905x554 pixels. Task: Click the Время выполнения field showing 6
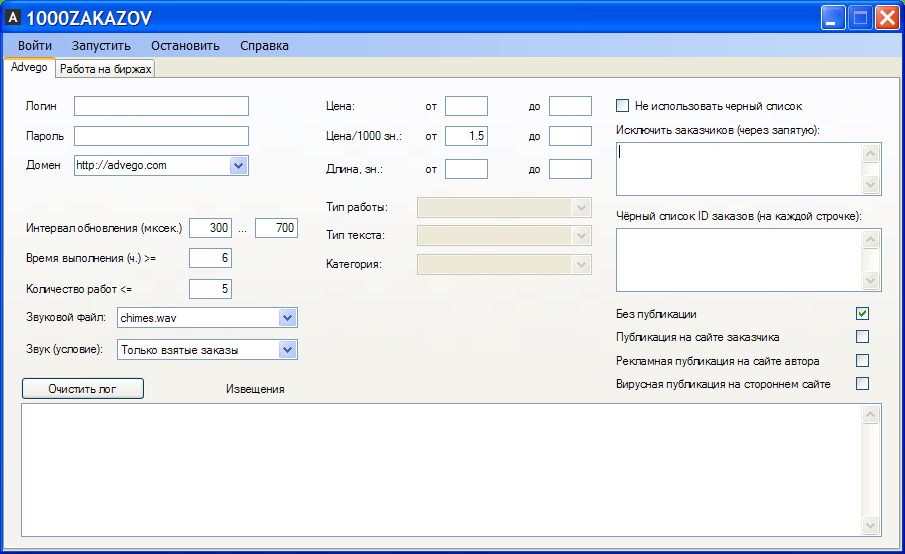click(x=210, y=258)
